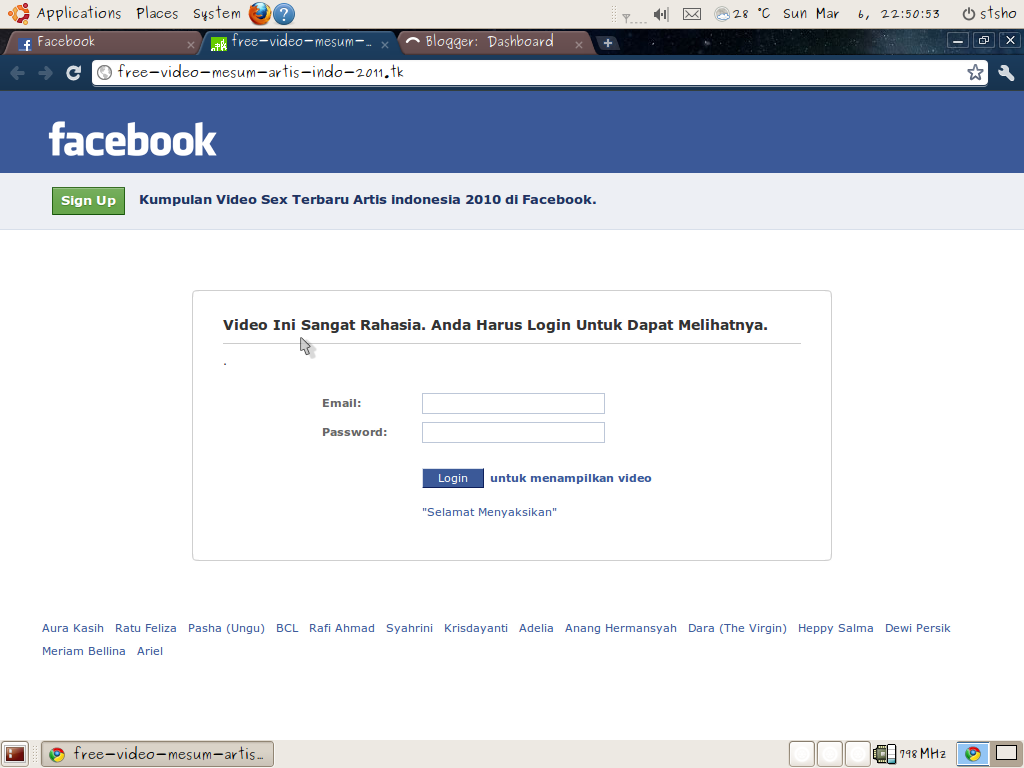The height and width of the screenshot is (768, 1024).
Task: Click the "untuk menampilkan video" text
Action: tap(571, 478)
